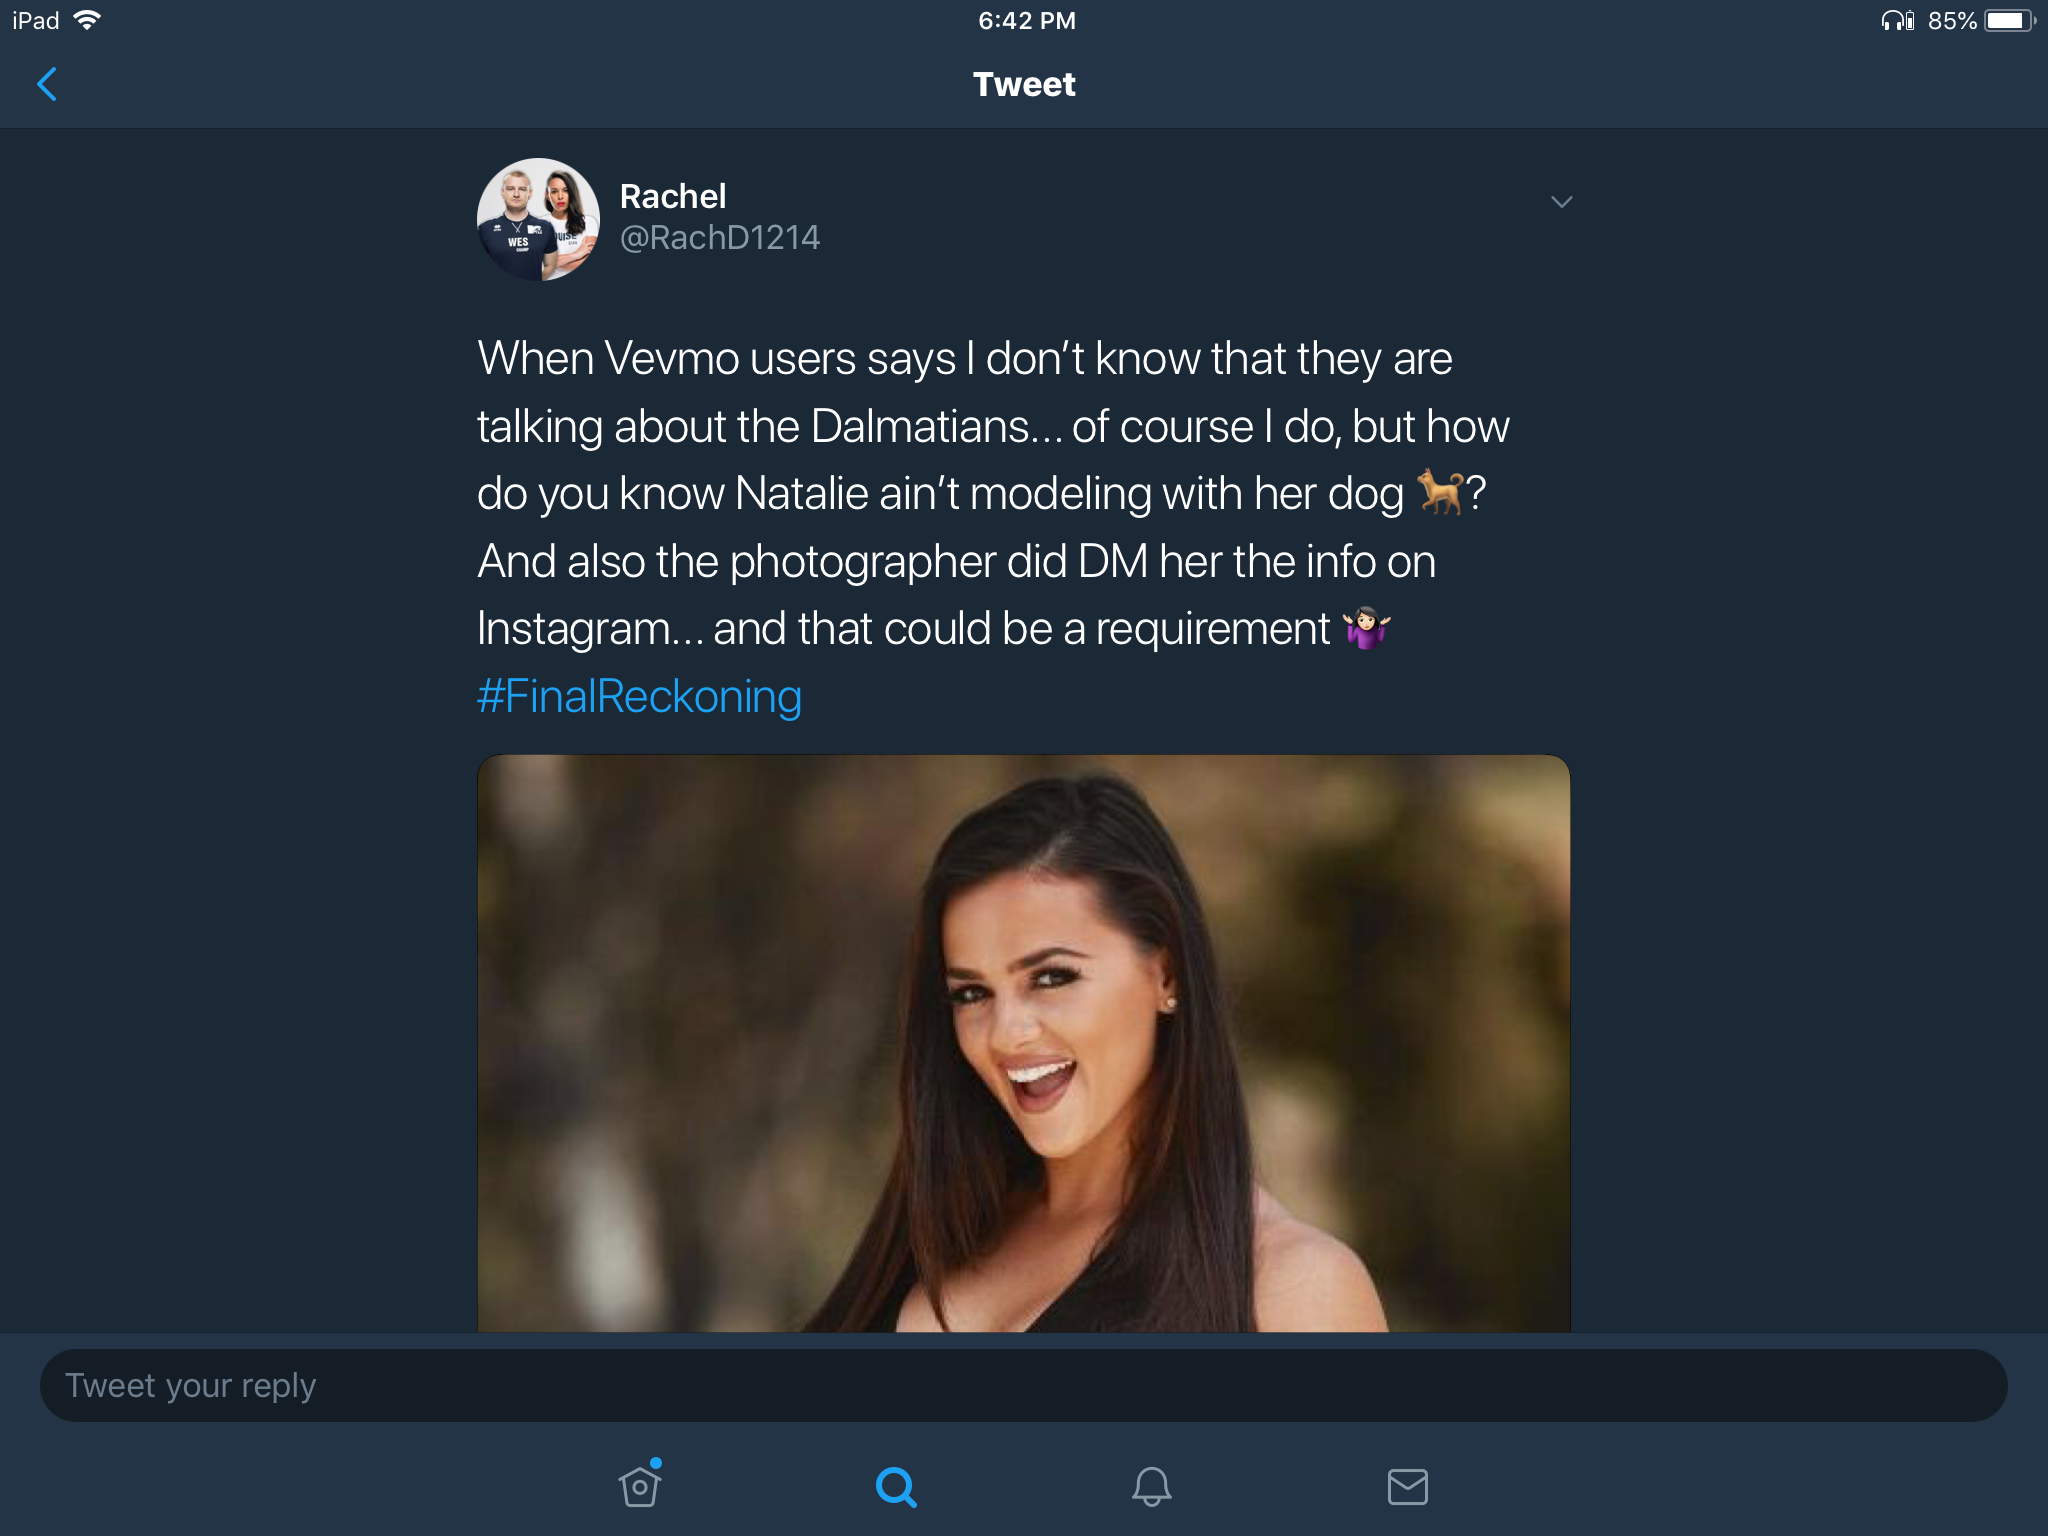2048x1536 pixels.
Task: Select the Rachel display name
Action: coord(673,196)
